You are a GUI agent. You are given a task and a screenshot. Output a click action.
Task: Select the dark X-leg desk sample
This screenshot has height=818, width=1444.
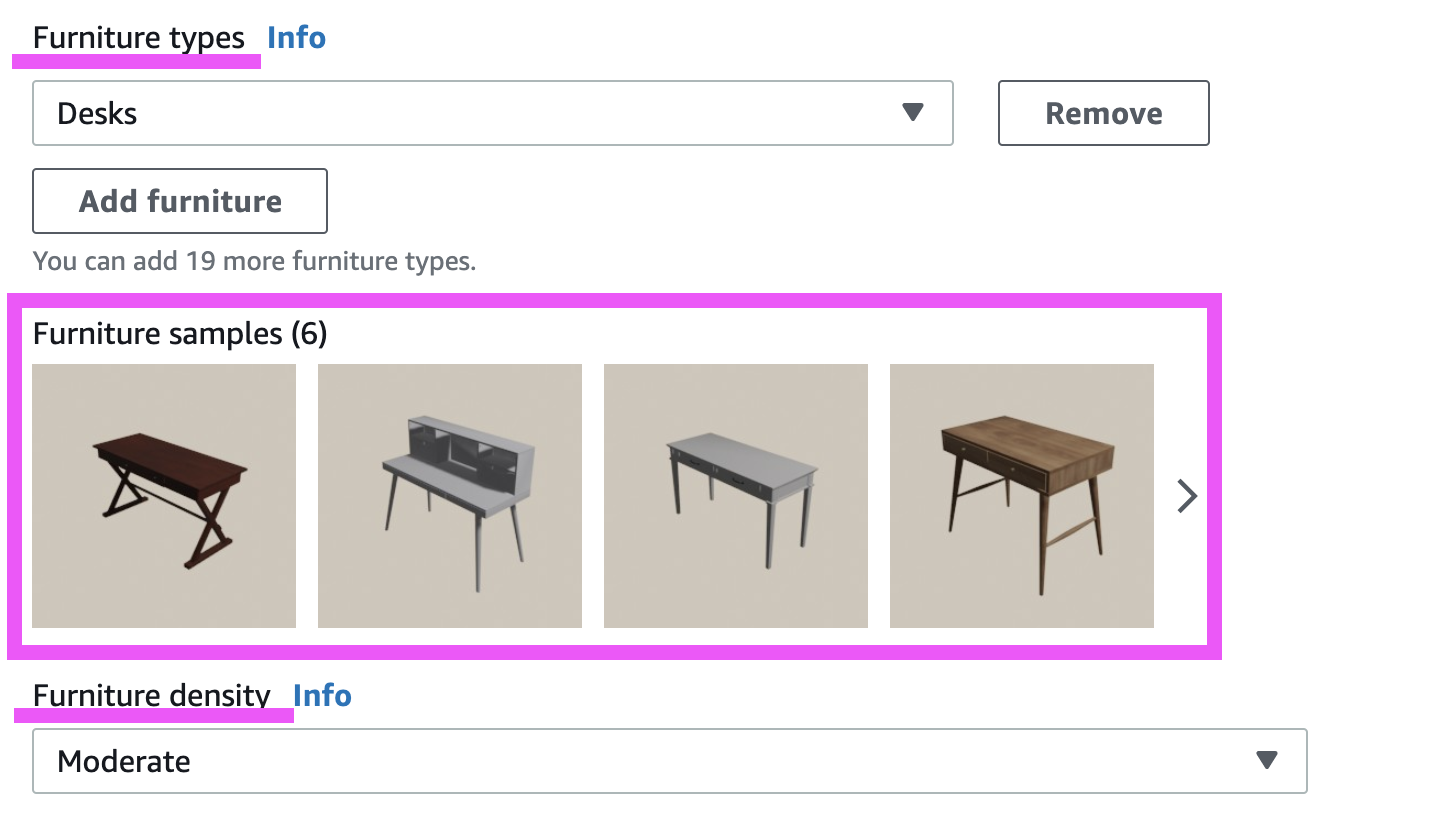coord(164,496)
